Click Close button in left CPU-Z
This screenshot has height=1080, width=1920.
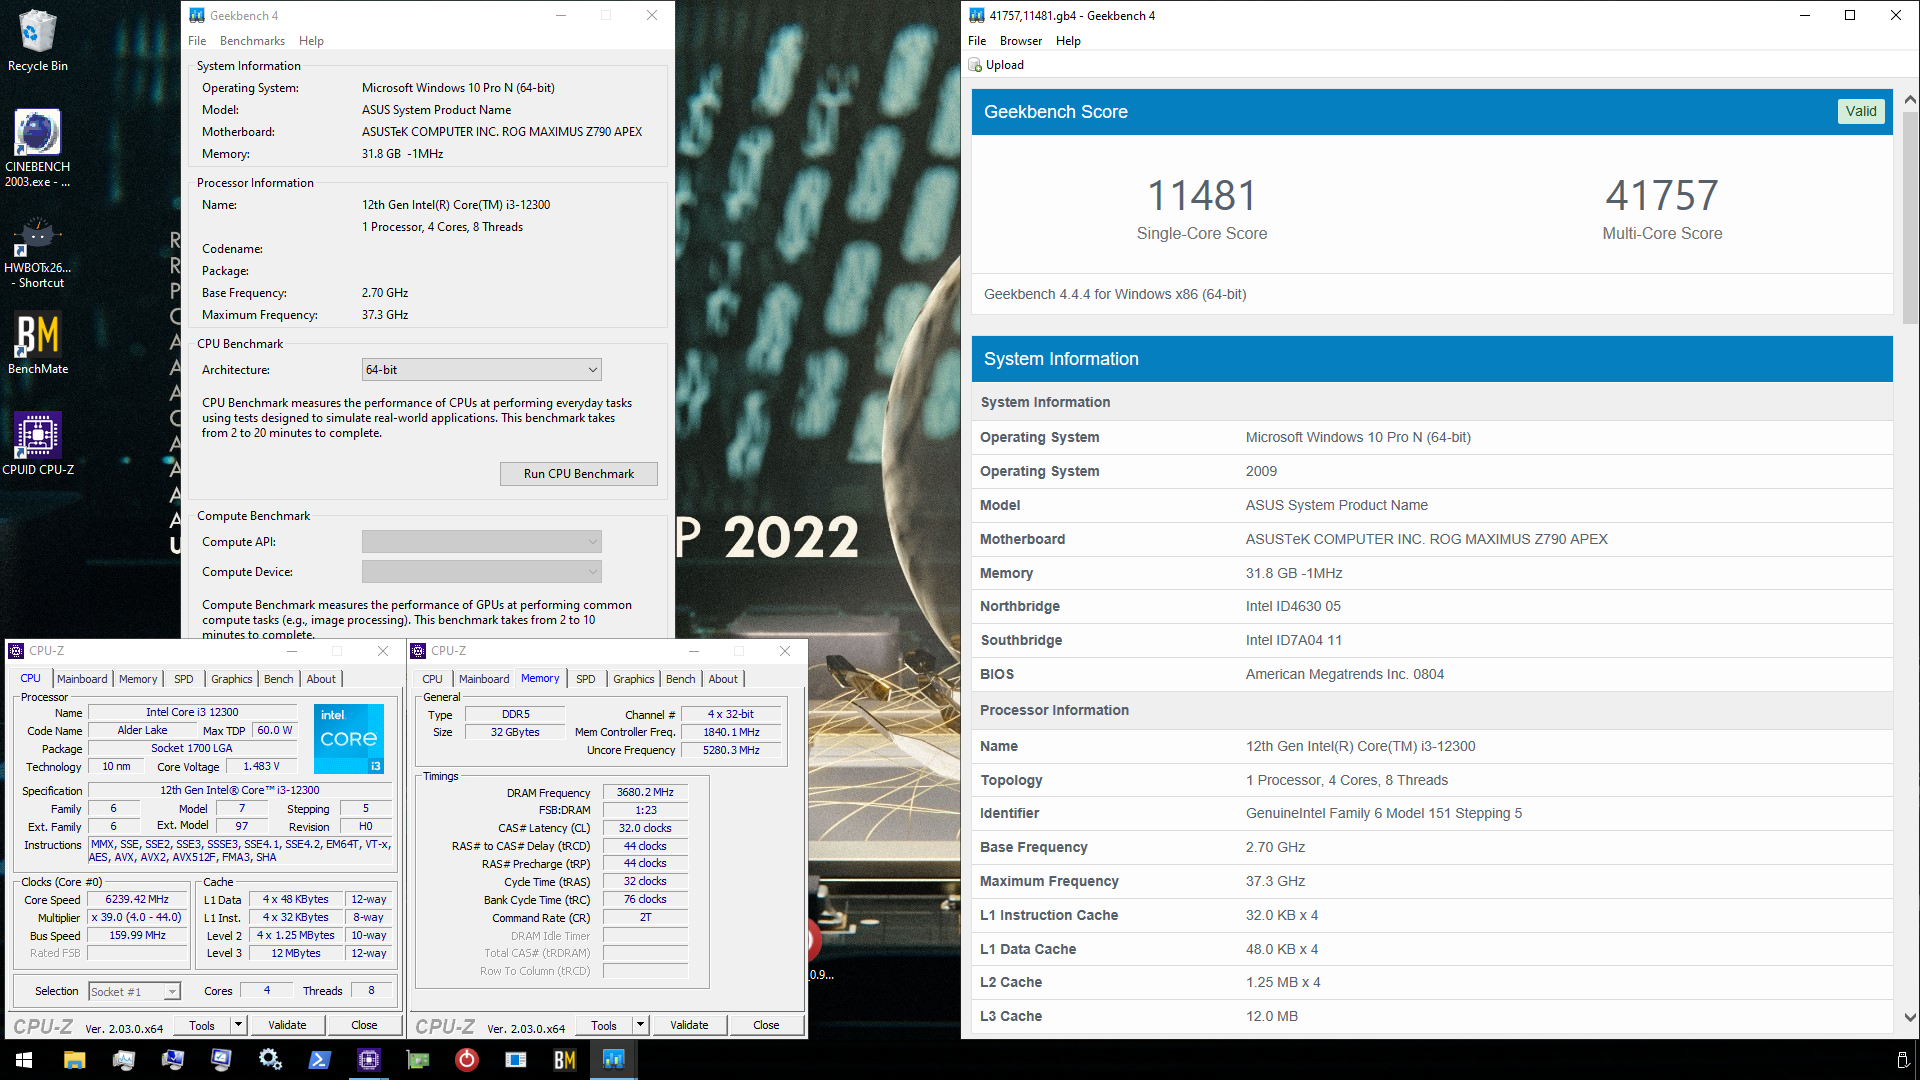point(364,1025)
